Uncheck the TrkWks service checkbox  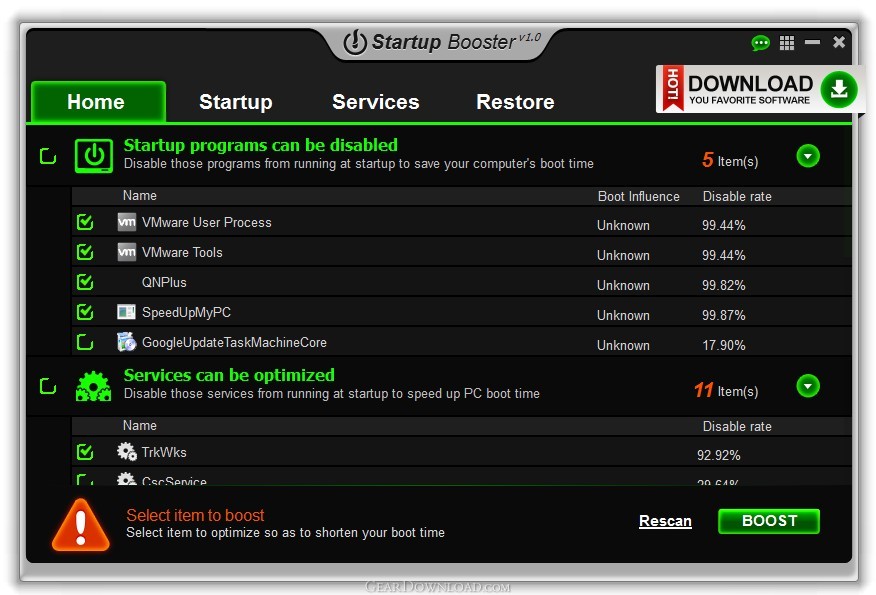tap(85, 451)
